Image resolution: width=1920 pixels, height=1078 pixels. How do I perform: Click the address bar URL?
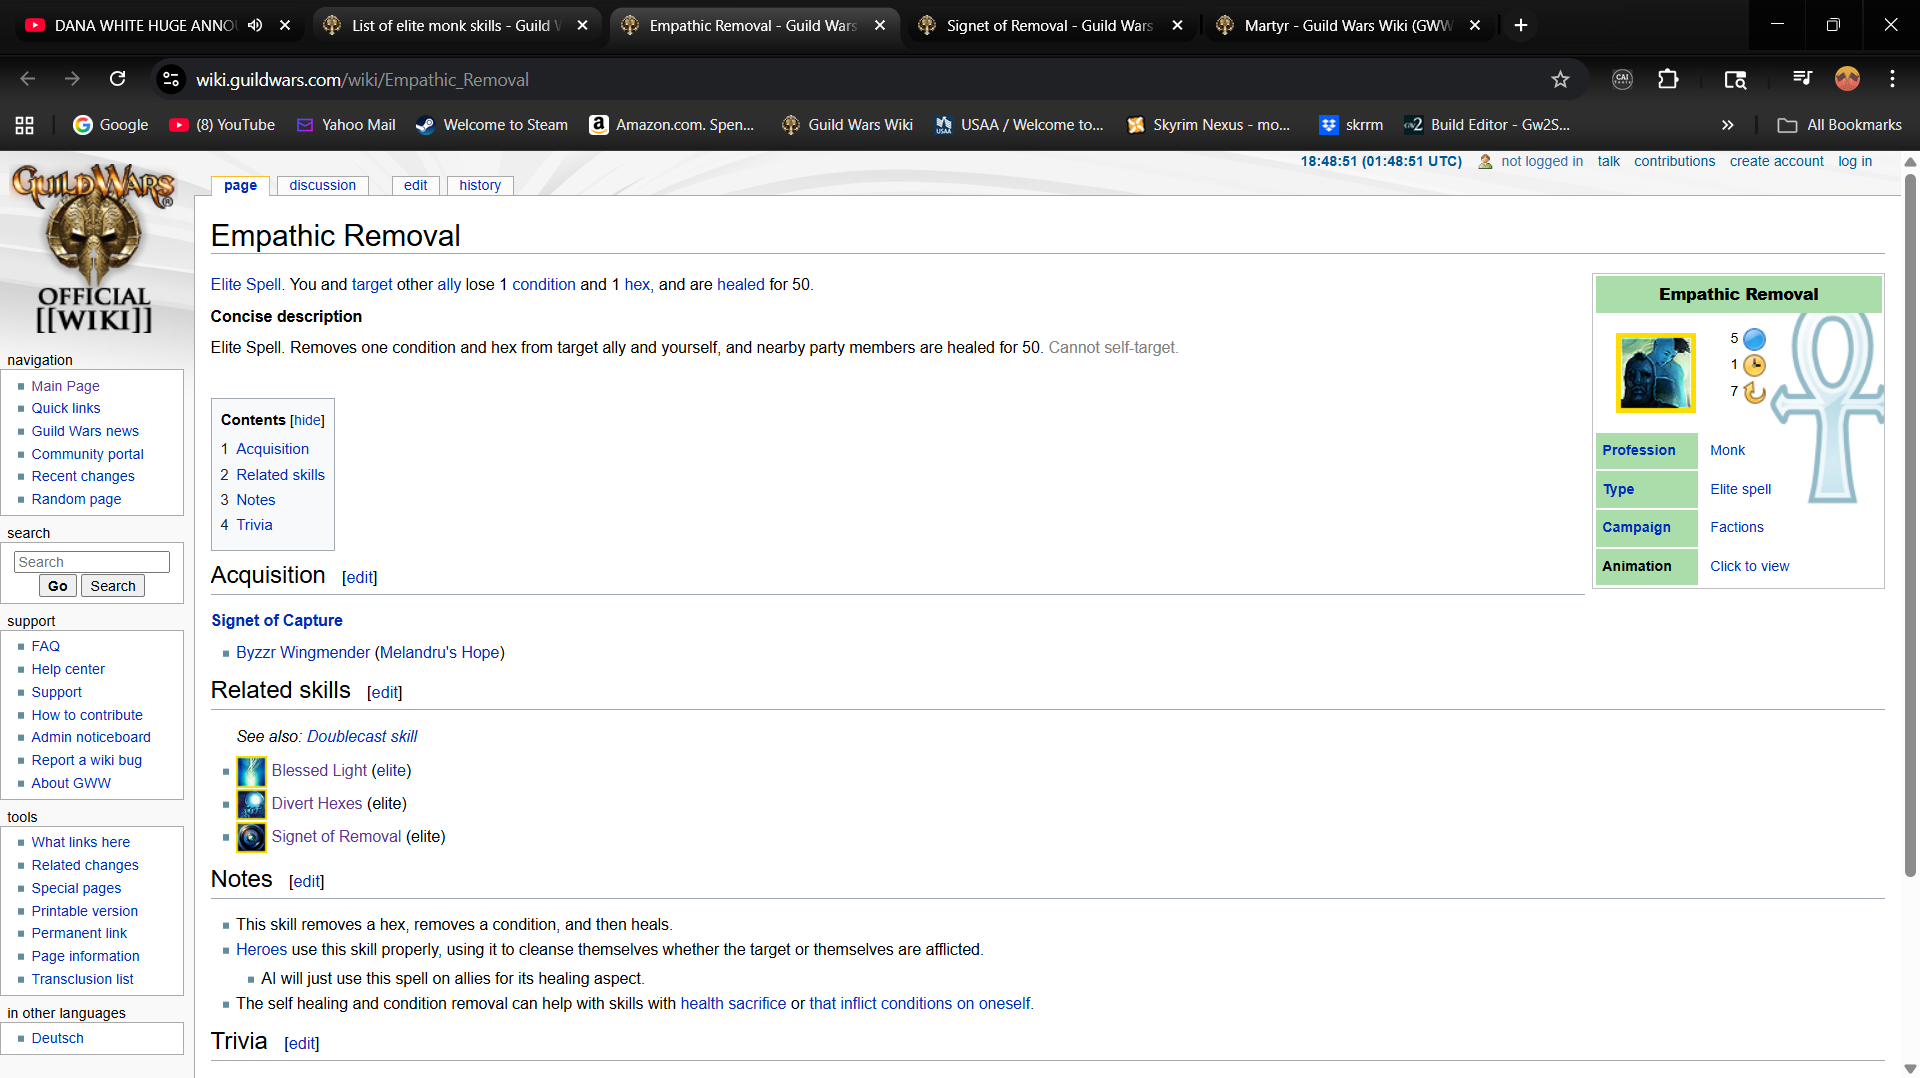(362, 79)
